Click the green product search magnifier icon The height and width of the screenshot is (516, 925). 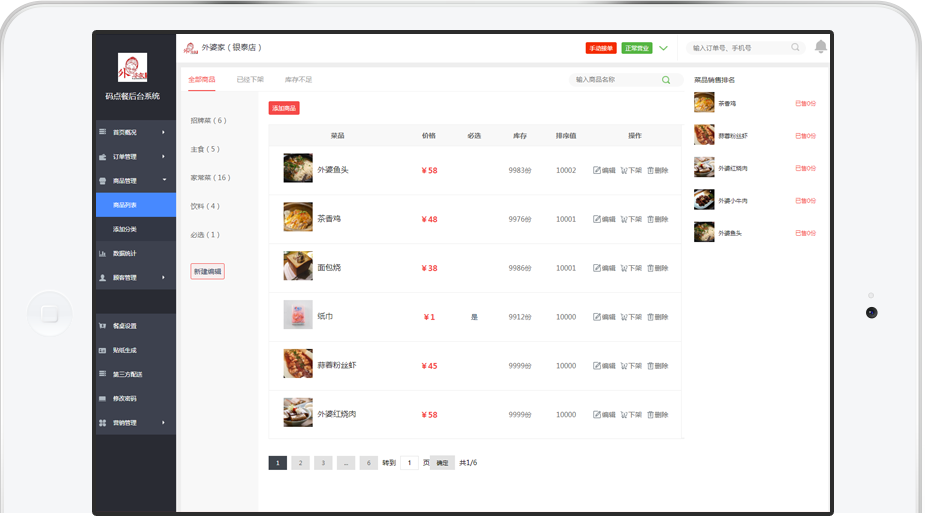pos(666,80)
